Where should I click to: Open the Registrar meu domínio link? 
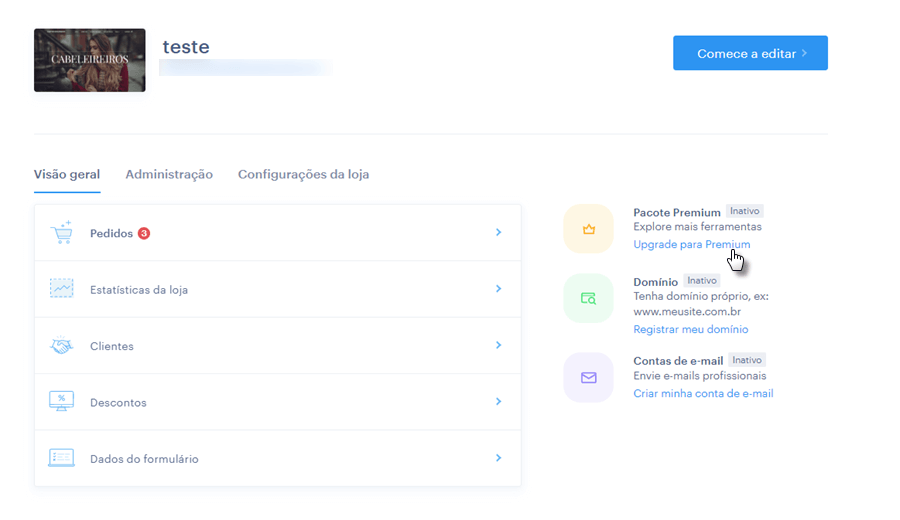click(x=690, y=329)
